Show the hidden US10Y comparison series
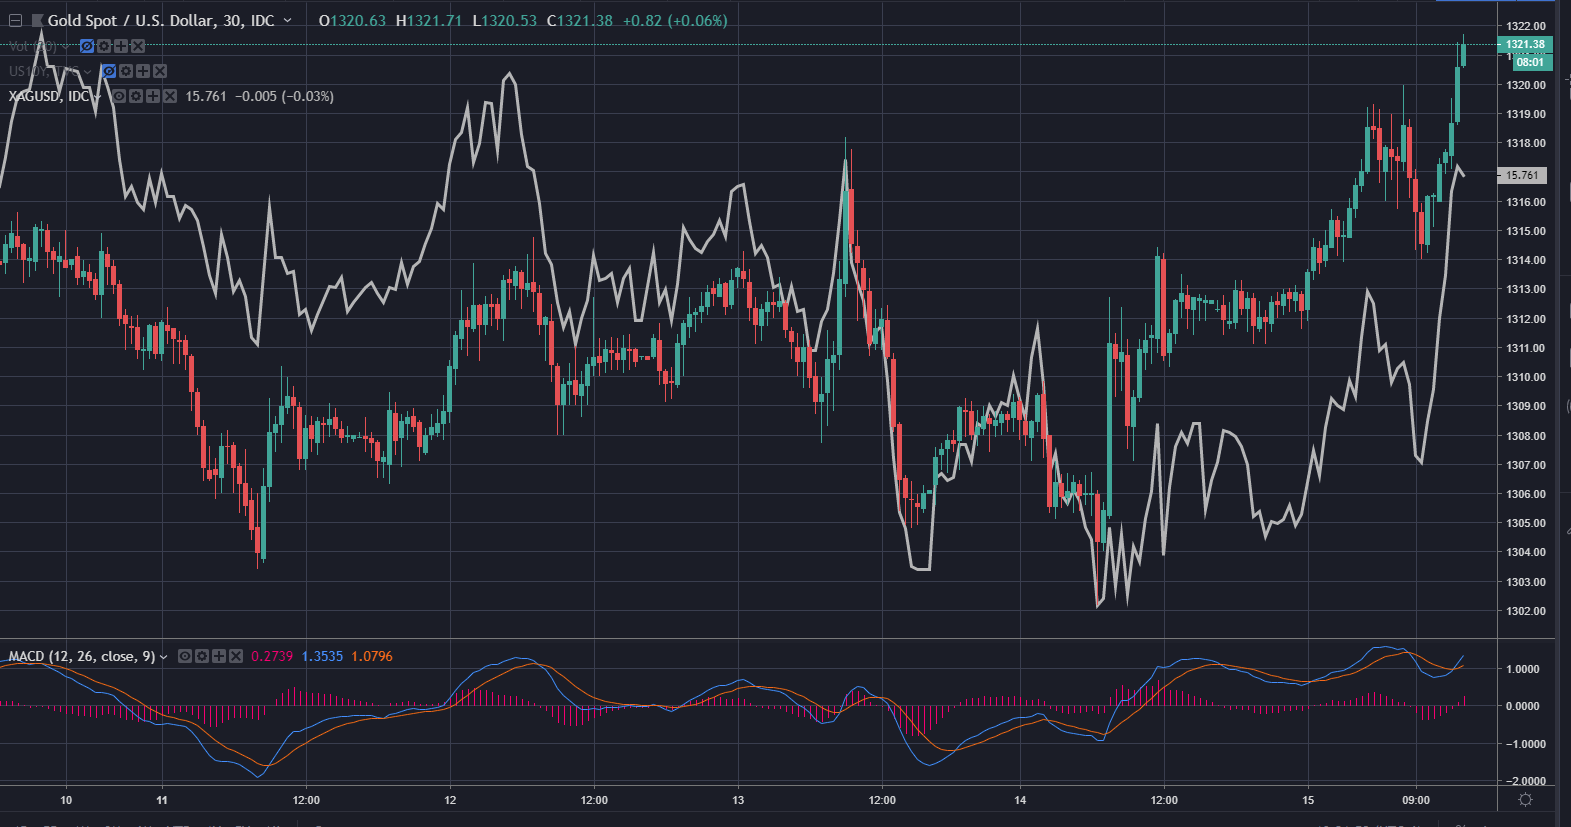Viewport: 1571px width, 827px height. click(x=109, y=71)
